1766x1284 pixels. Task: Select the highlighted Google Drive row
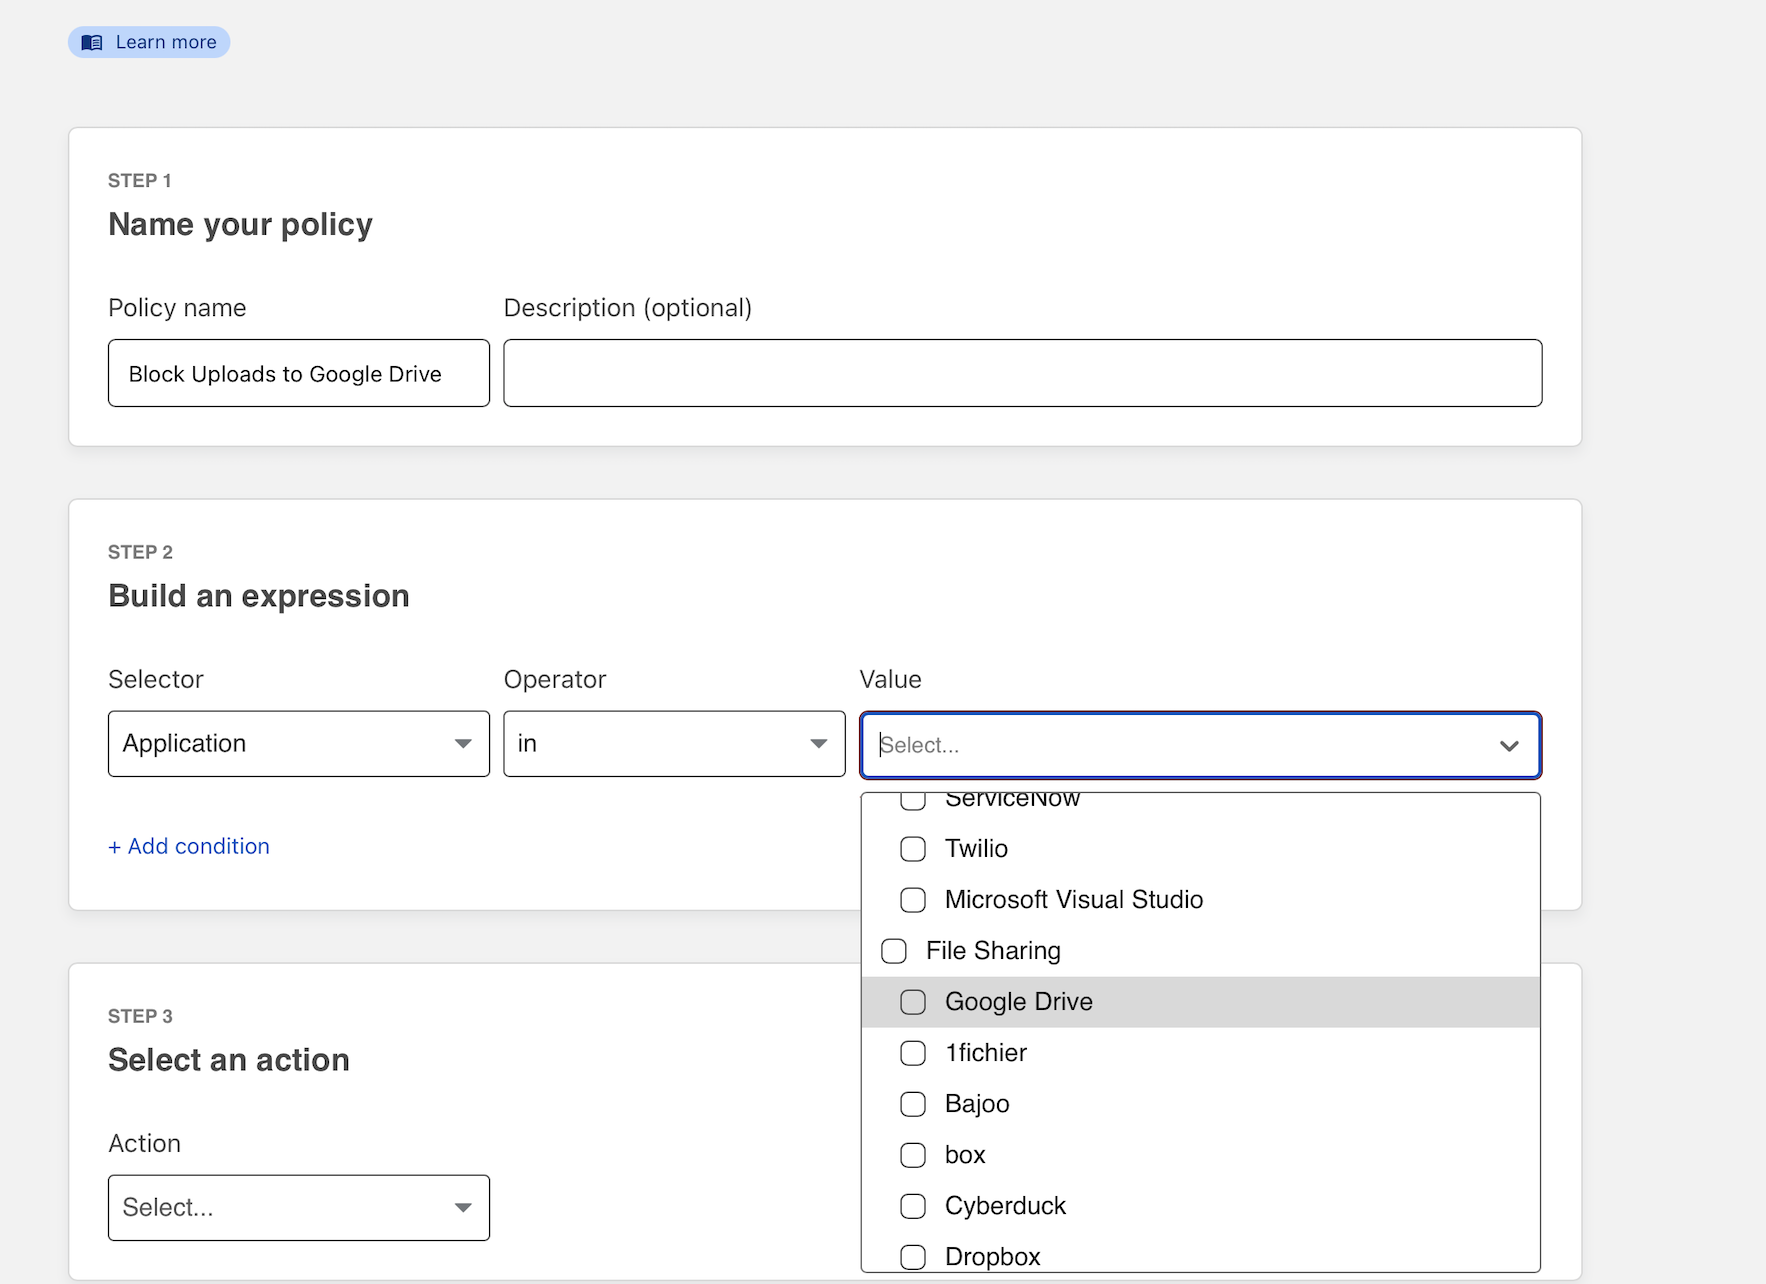(x=1018, y=1001)
